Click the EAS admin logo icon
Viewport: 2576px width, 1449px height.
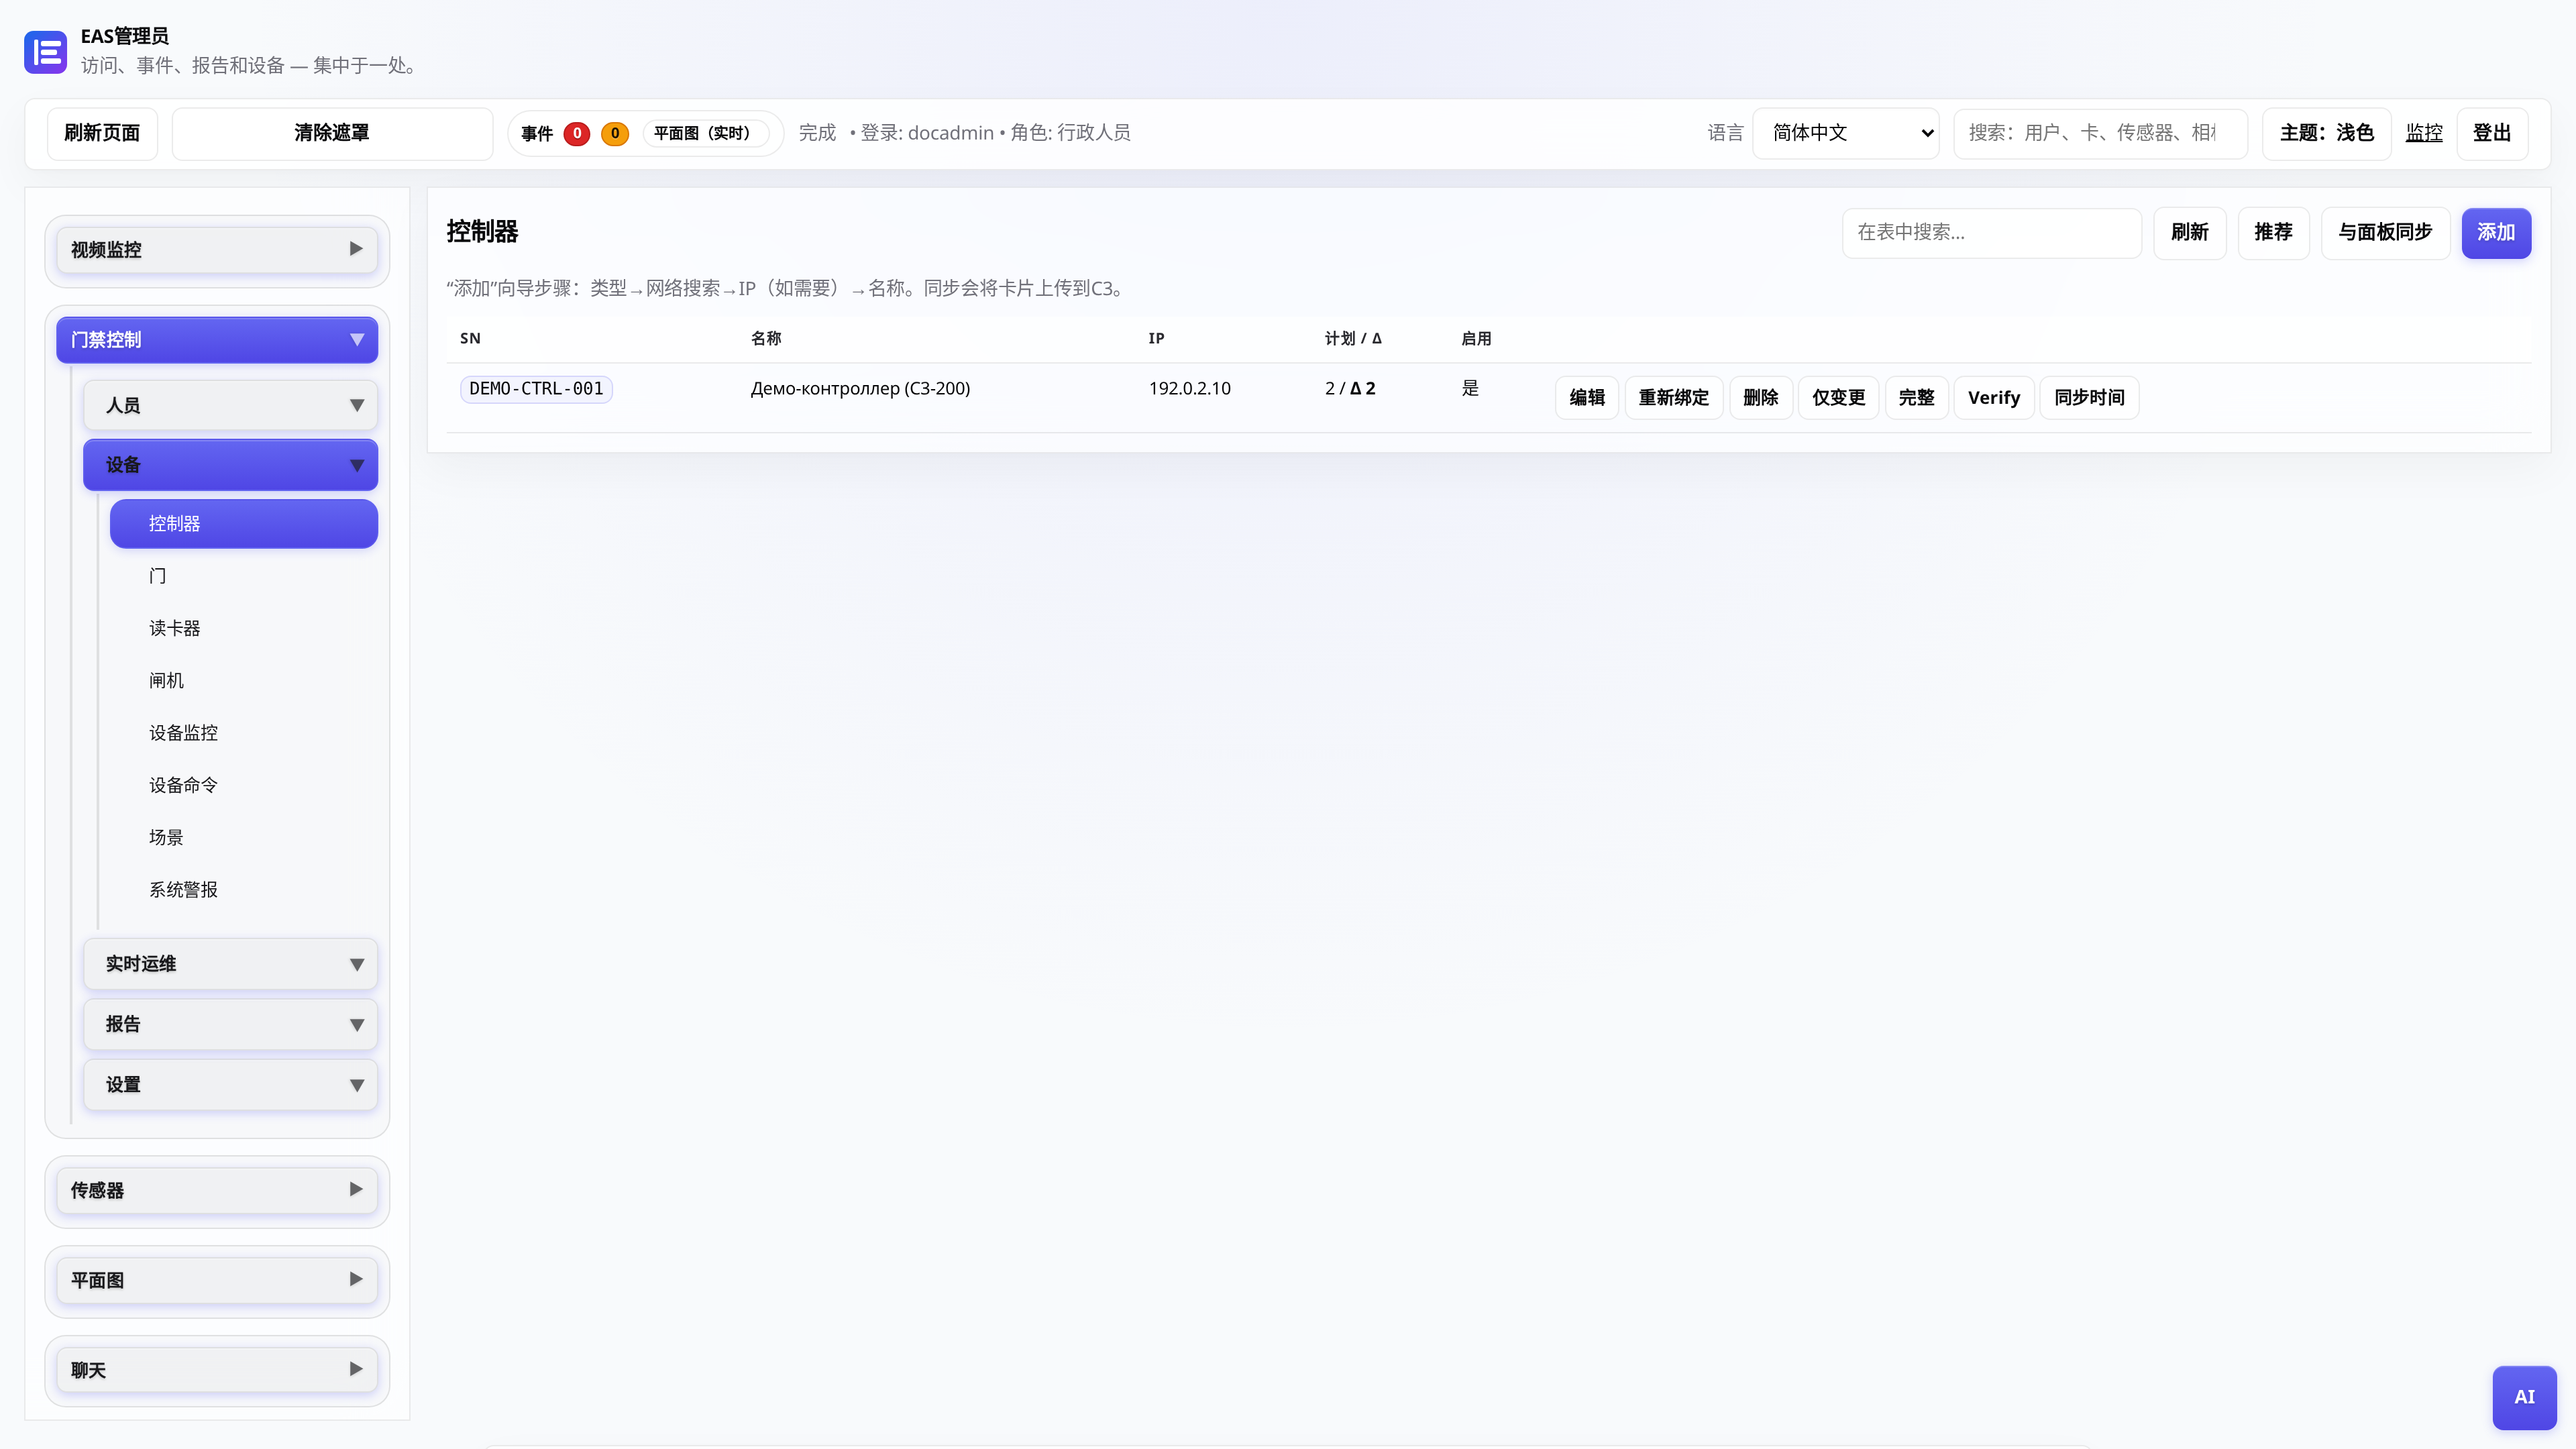tap(45, 52)
